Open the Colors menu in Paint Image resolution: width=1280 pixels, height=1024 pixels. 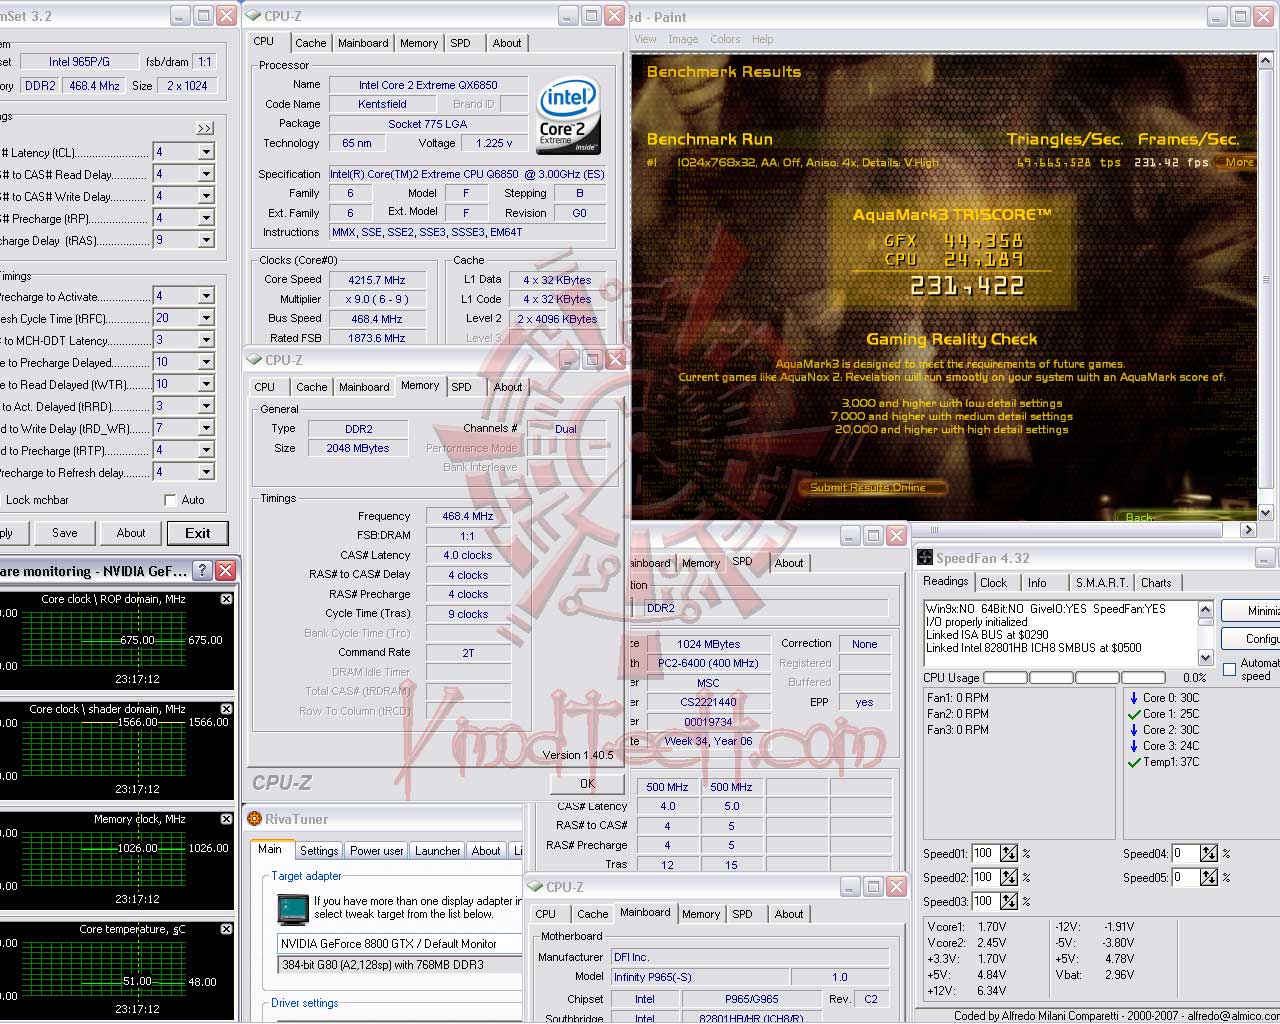pyautogui.click(x=725, y=39)
